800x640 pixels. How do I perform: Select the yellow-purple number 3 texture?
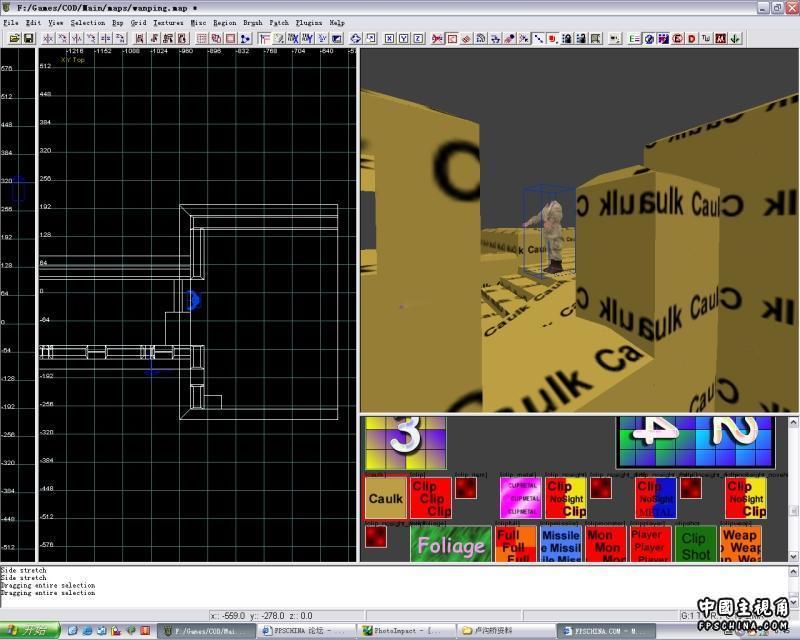click(406, 442)
